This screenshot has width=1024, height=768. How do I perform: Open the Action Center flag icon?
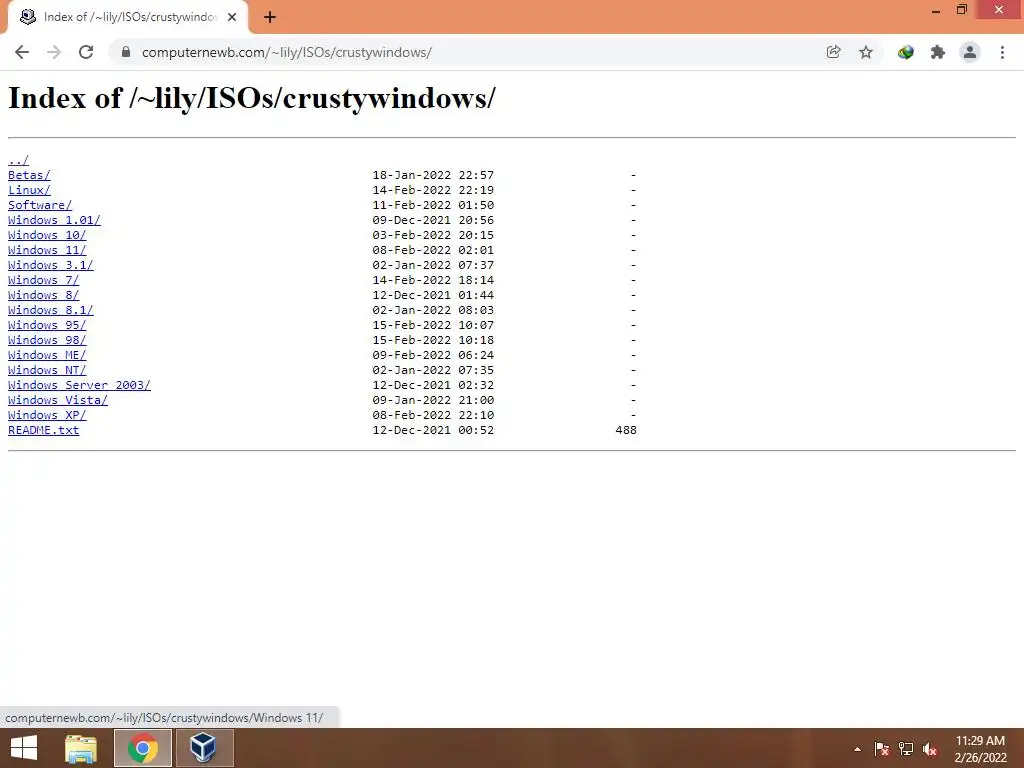882,749
